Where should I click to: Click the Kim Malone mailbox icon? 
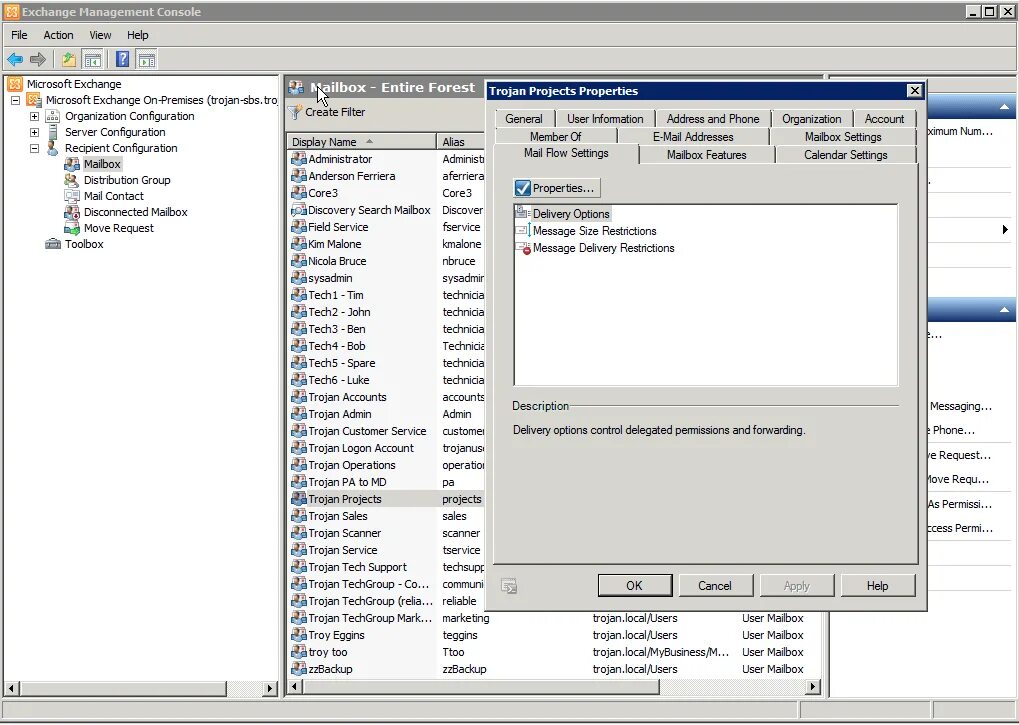pyautogui.click(x=299, y=244)
